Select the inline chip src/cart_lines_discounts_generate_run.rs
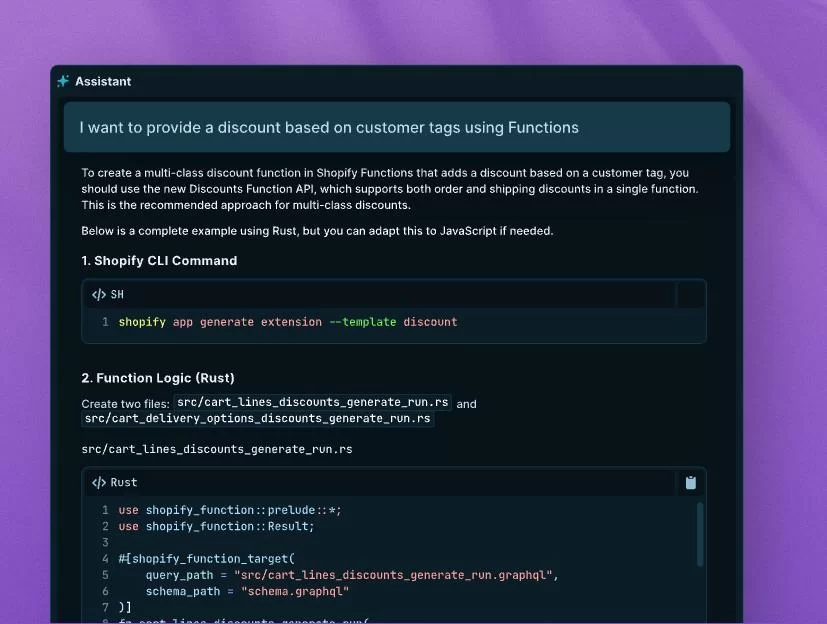 (311, 402)
